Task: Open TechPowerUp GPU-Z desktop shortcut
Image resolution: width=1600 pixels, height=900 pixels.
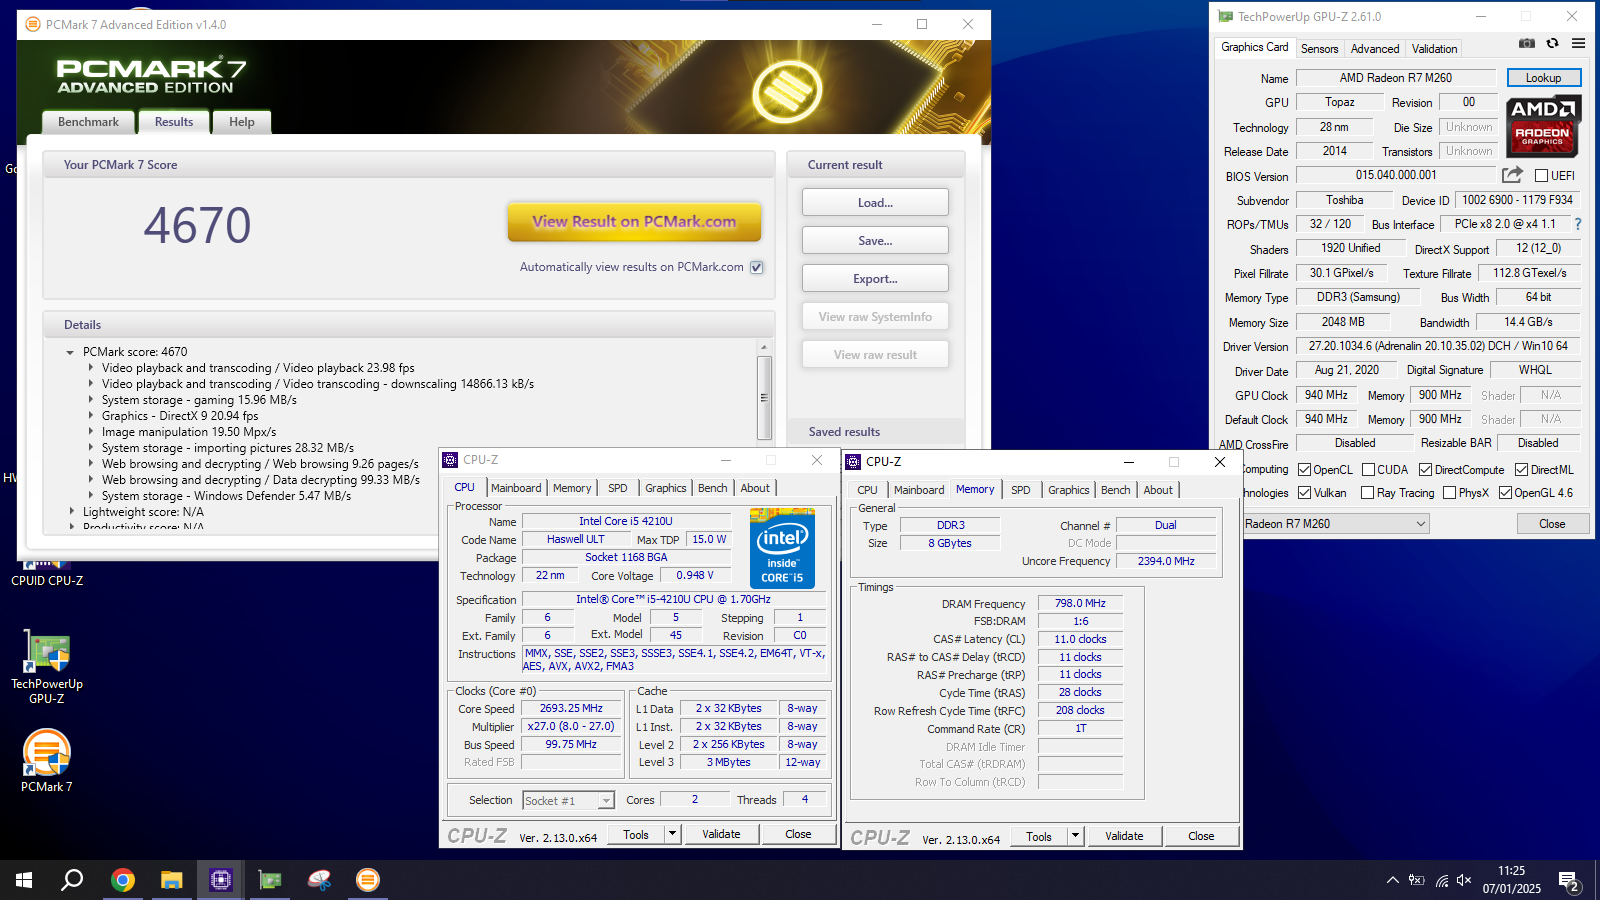Action: pos(47,667)
